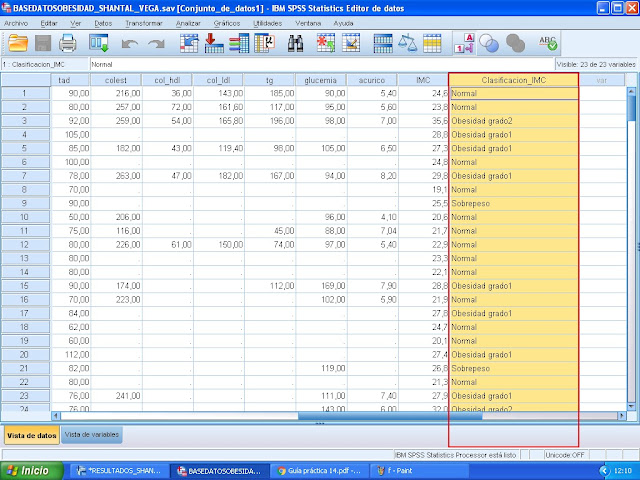
Task: Select the IMC column header
Action: pyautogui.click(x=423, y=80)
